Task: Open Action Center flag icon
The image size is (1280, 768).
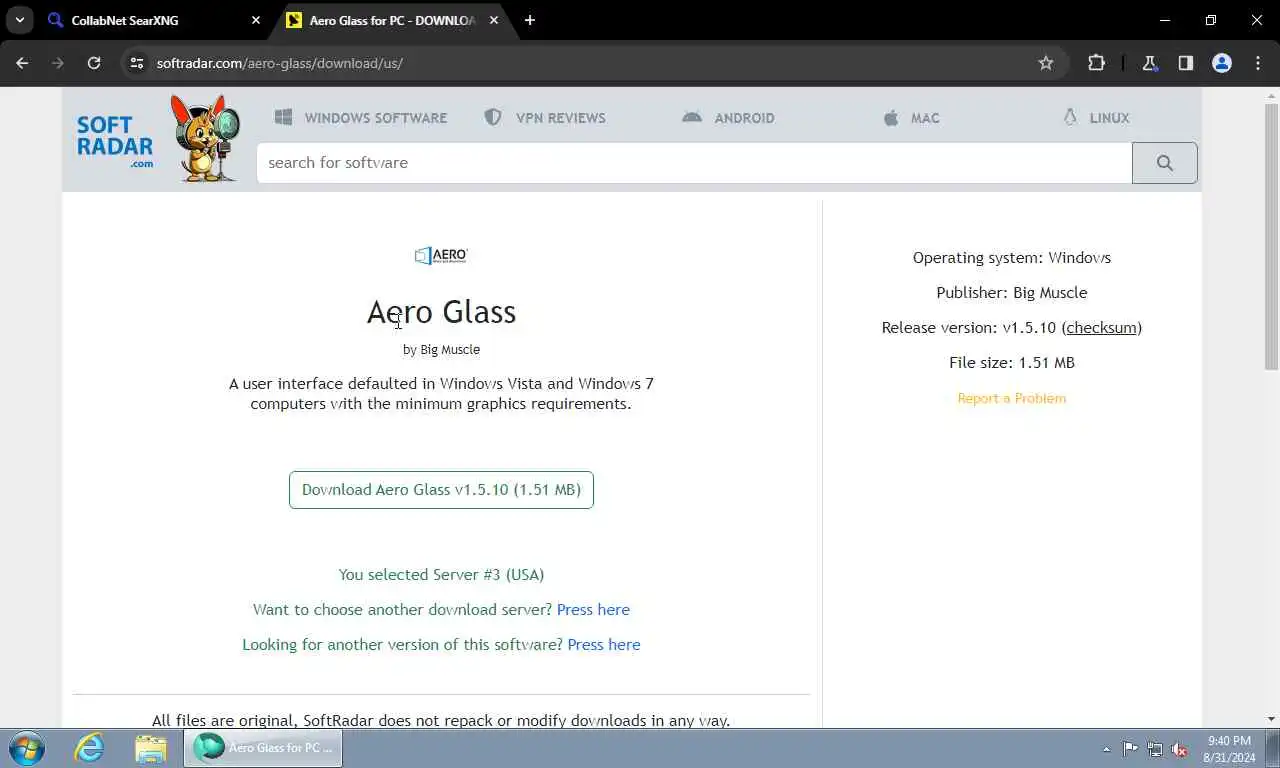Action: [1130, 749]
